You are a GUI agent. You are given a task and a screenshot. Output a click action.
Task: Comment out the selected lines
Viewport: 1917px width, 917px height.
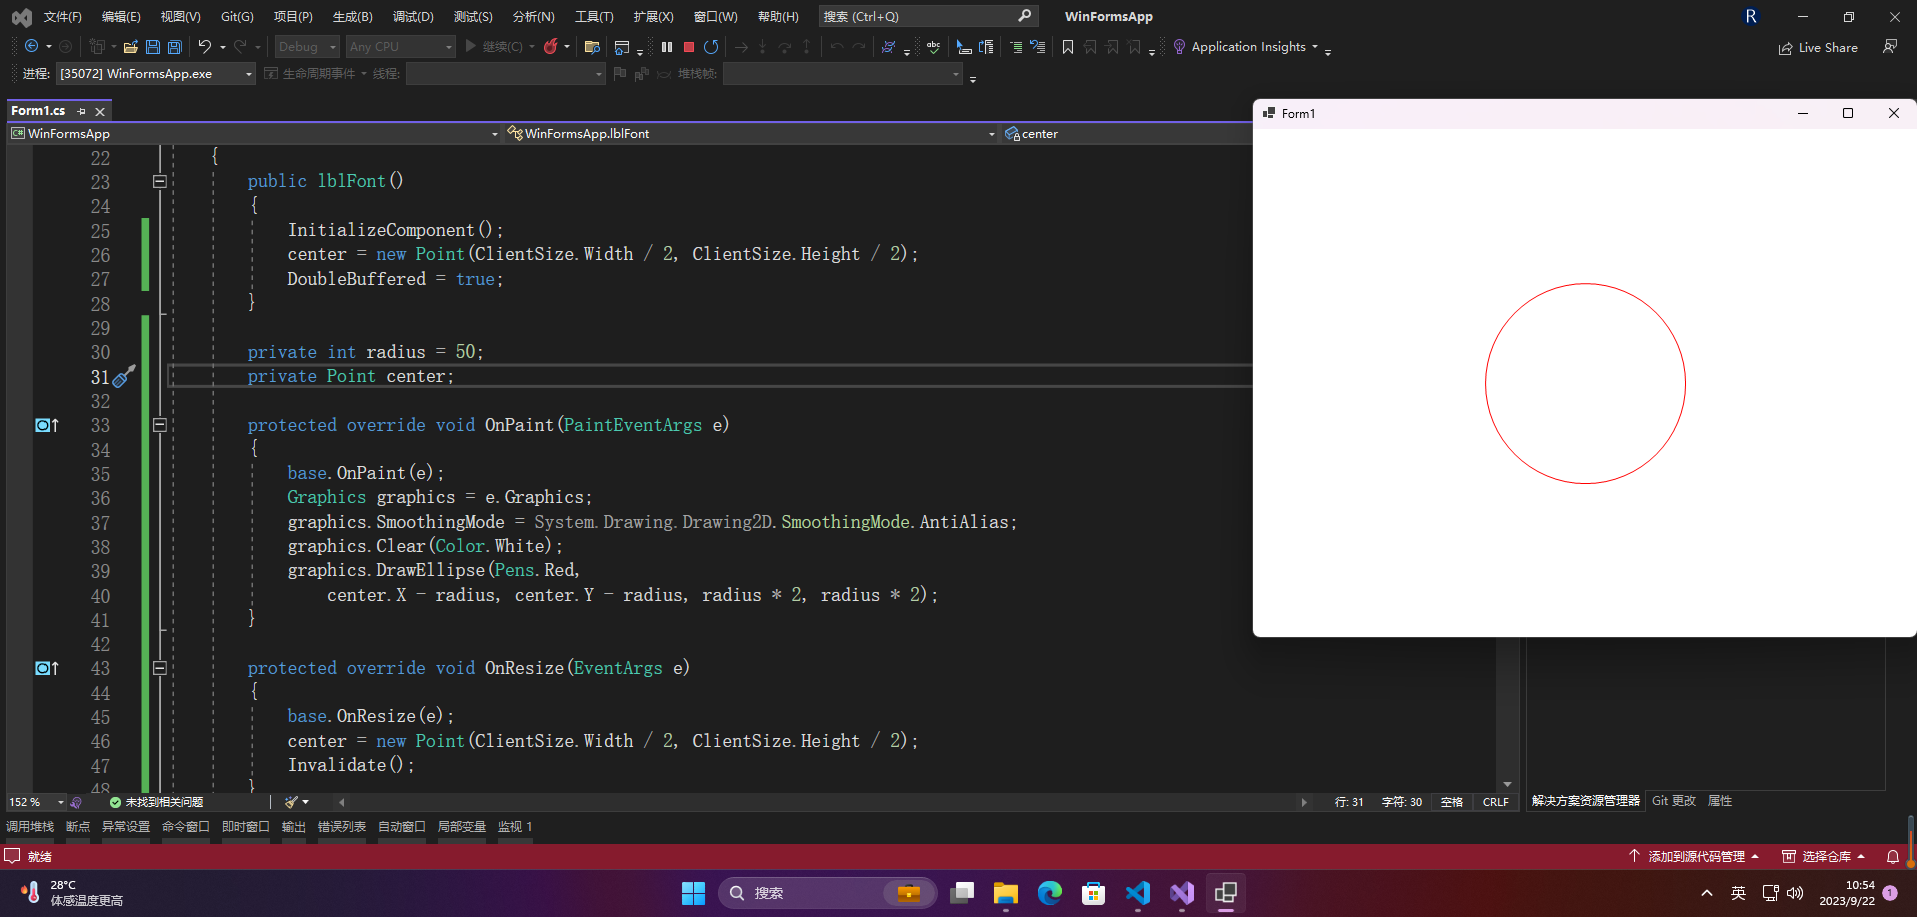click(1016, 47)
